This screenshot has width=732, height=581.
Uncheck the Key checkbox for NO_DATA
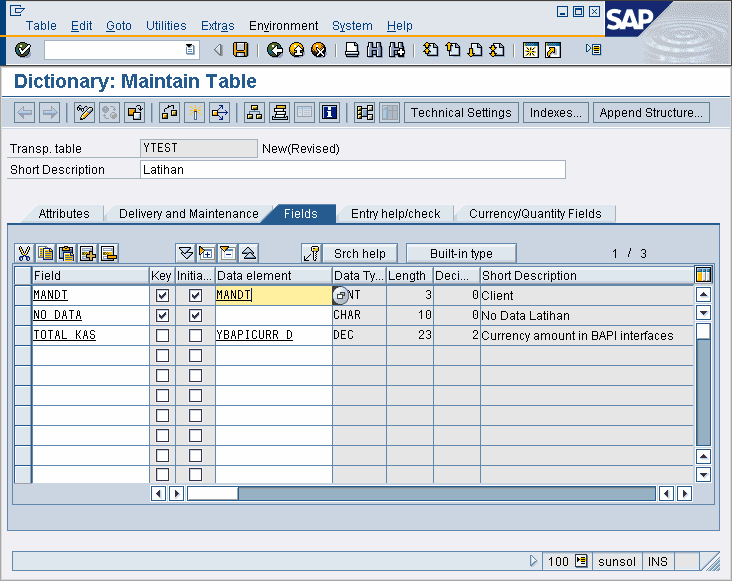click(162, 315)
